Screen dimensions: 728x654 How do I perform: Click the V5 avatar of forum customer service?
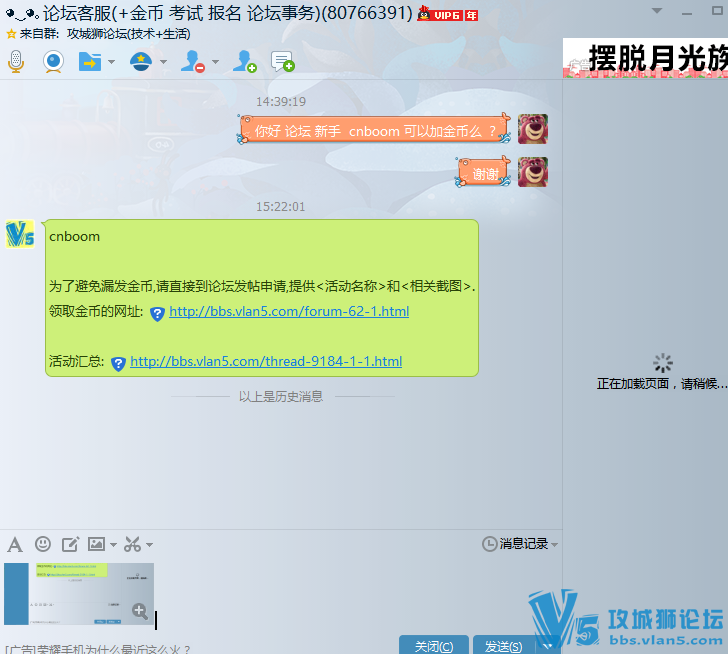[20, 234]
